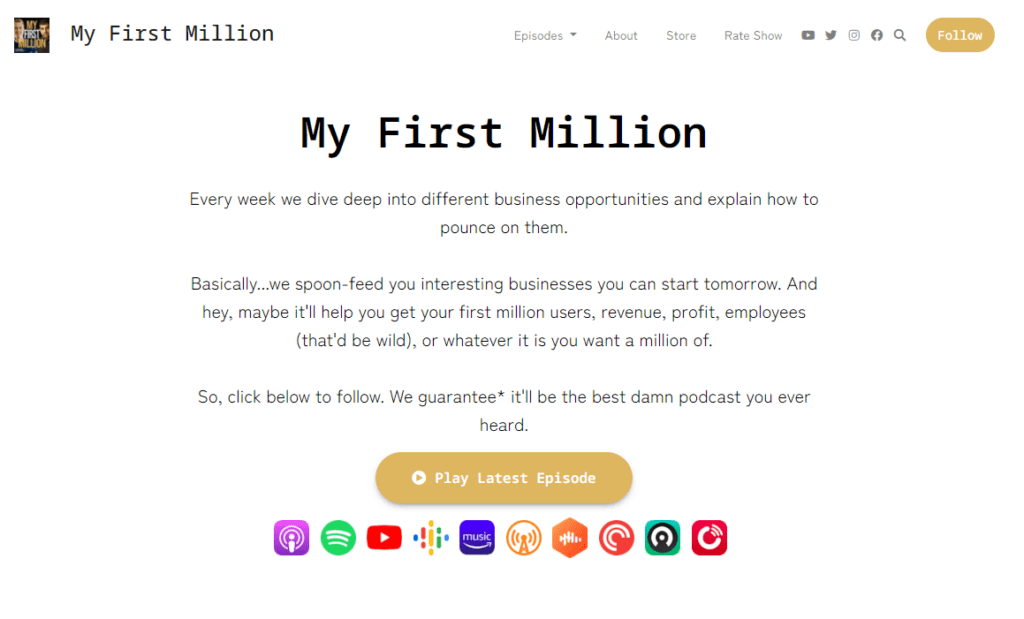Screen dimensions: 1024x619
Task: Click the Castro podcast app icon
Action: [663, 538]
